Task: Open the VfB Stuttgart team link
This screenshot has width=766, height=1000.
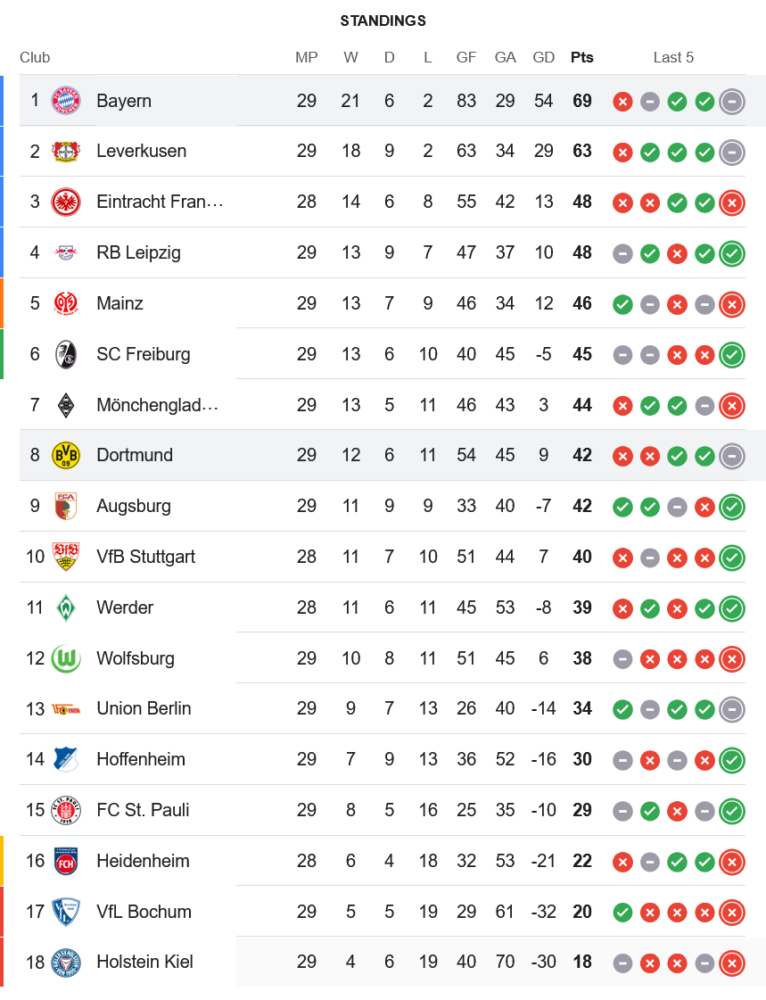Action: 146,557
